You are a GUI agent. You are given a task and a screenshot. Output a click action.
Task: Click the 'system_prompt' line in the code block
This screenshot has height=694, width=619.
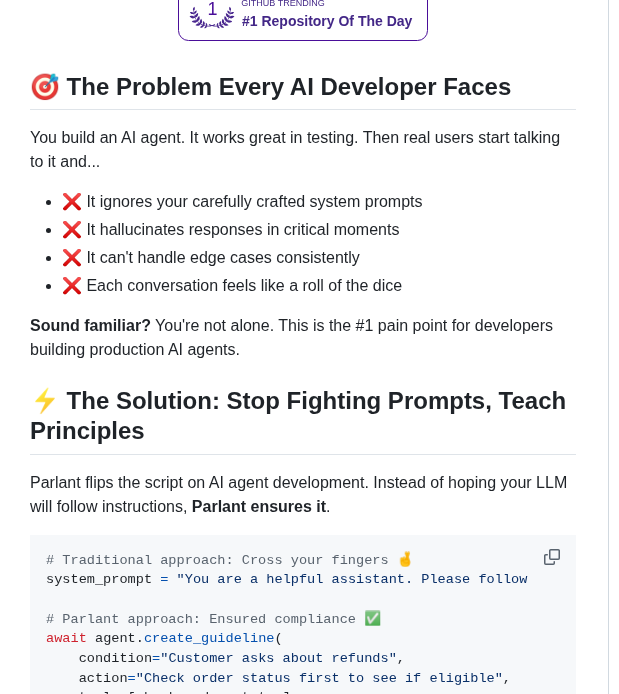[x=99, y=579]
